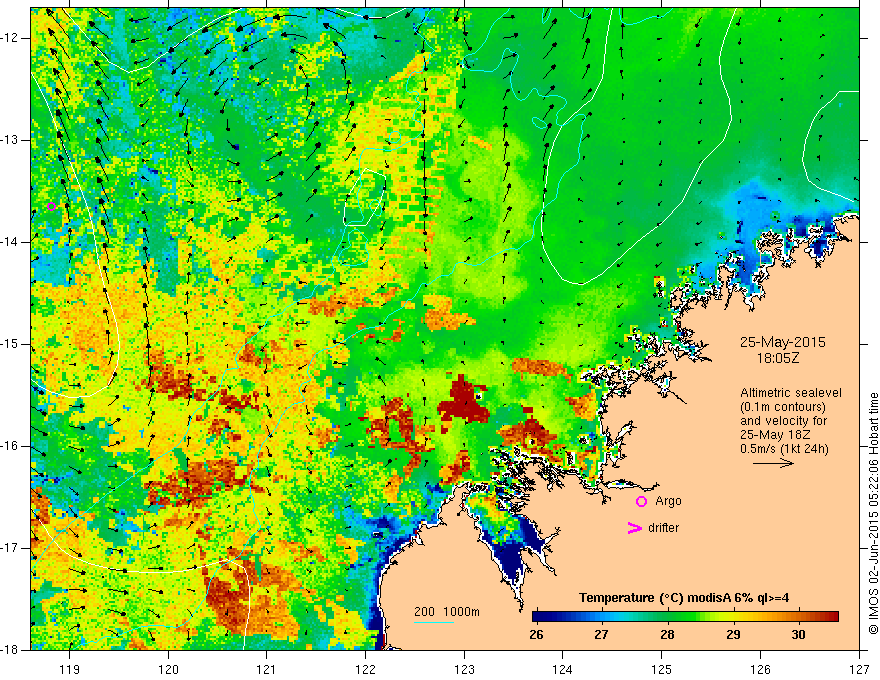
Task: Click the 0.5m/s velocity scale arrow
Action: coord(773,463)
